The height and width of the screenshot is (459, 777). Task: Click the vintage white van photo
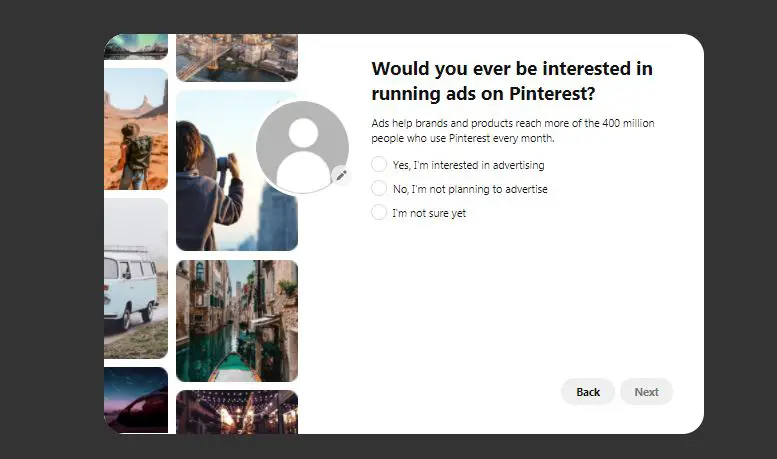click(136, 279)
